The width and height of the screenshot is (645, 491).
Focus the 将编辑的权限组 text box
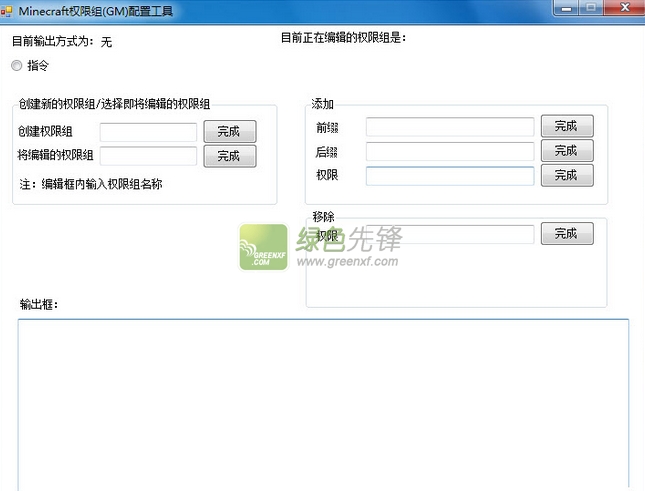[148, 156]
